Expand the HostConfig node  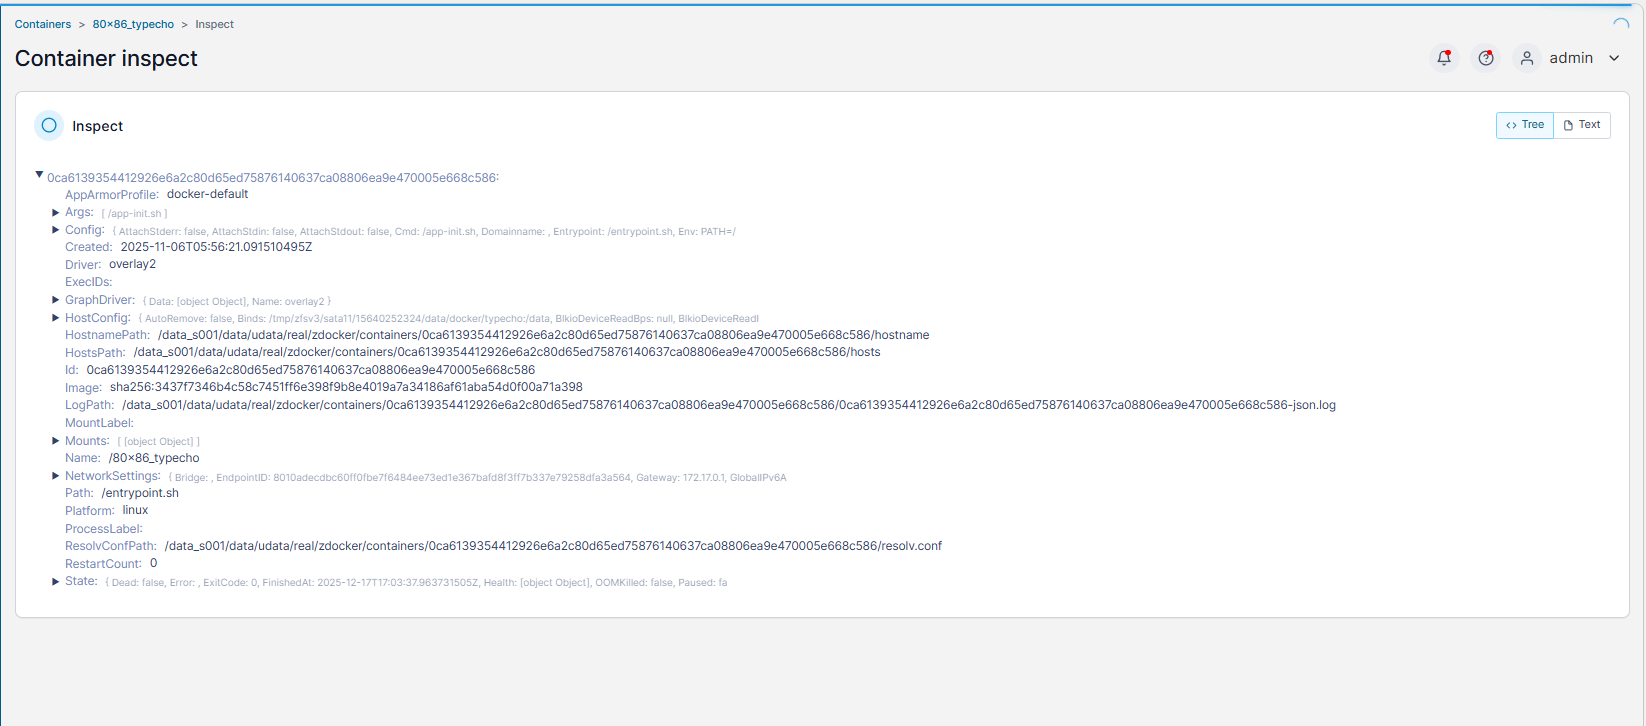pos(56,318)
